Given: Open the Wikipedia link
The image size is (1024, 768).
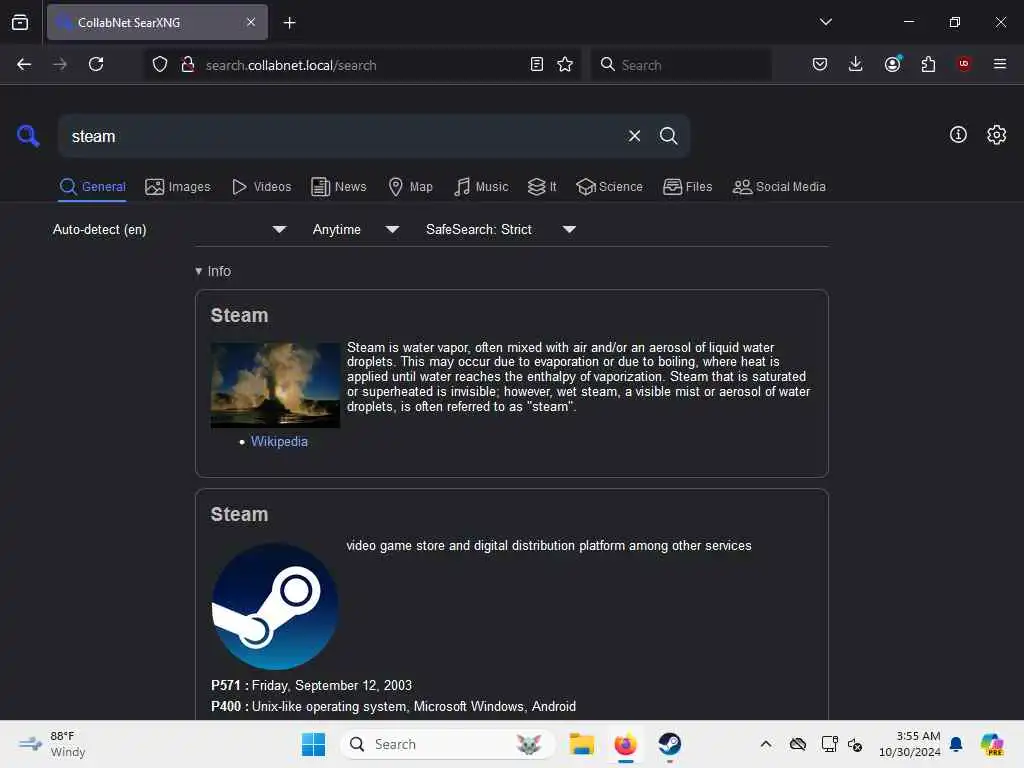Looking at the screenshot, I should 279,441.
